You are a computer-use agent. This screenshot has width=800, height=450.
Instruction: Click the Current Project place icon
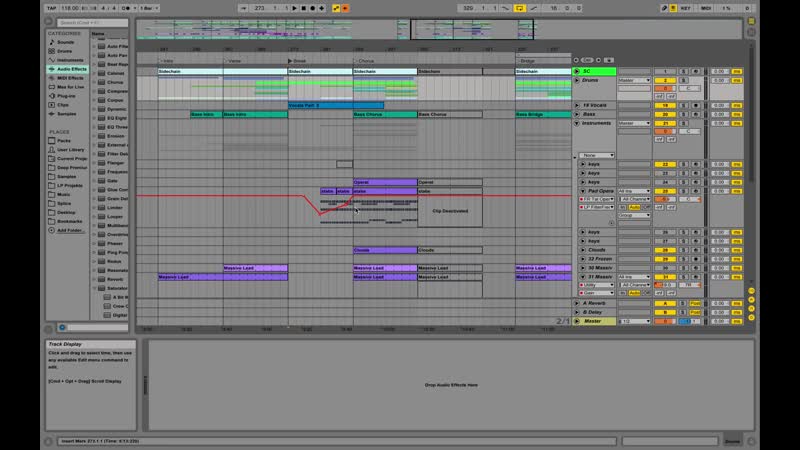pyautogui.click(x=52, y=159)
